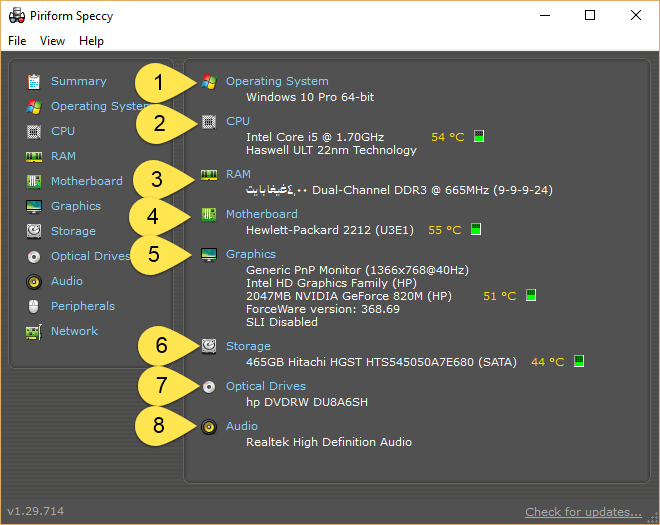Select Network label in the sidebar
660x525 pixels.
(75, 331)
